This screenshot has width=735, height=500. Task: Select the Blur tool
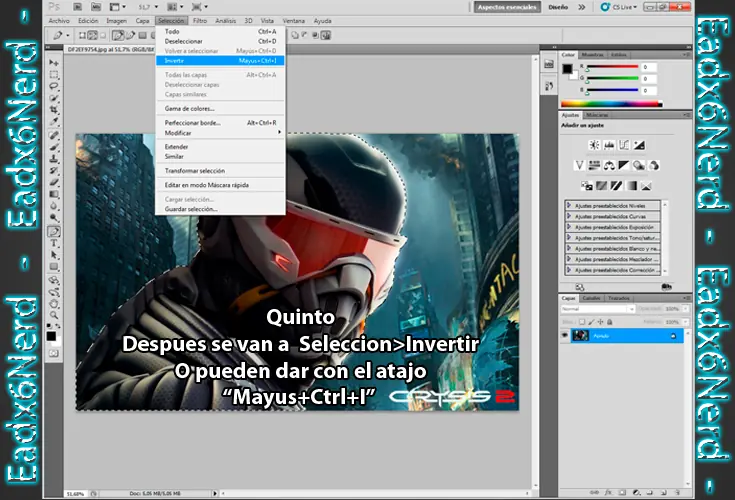[54, 206]
